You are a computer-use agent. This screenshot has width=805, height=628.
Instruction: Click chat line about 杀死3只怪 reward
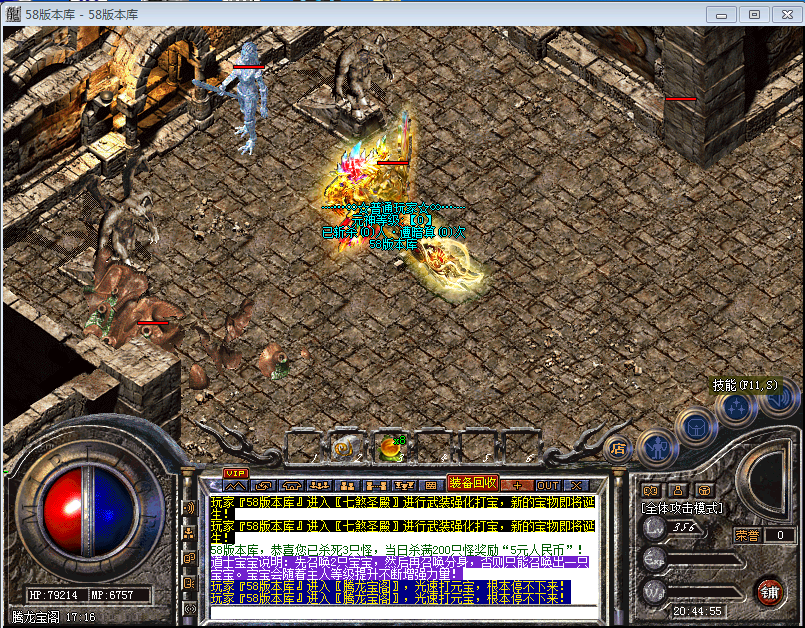pos(397,550)
